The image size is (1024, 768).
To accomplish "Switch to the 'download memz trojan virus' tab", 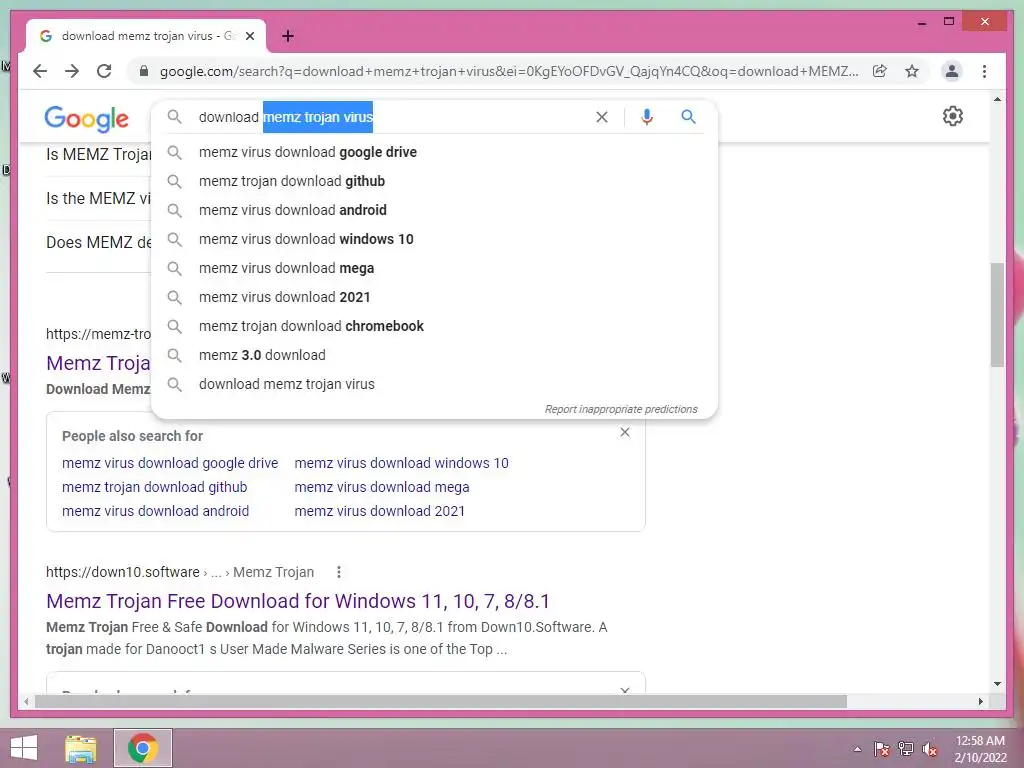I will 146,36.
